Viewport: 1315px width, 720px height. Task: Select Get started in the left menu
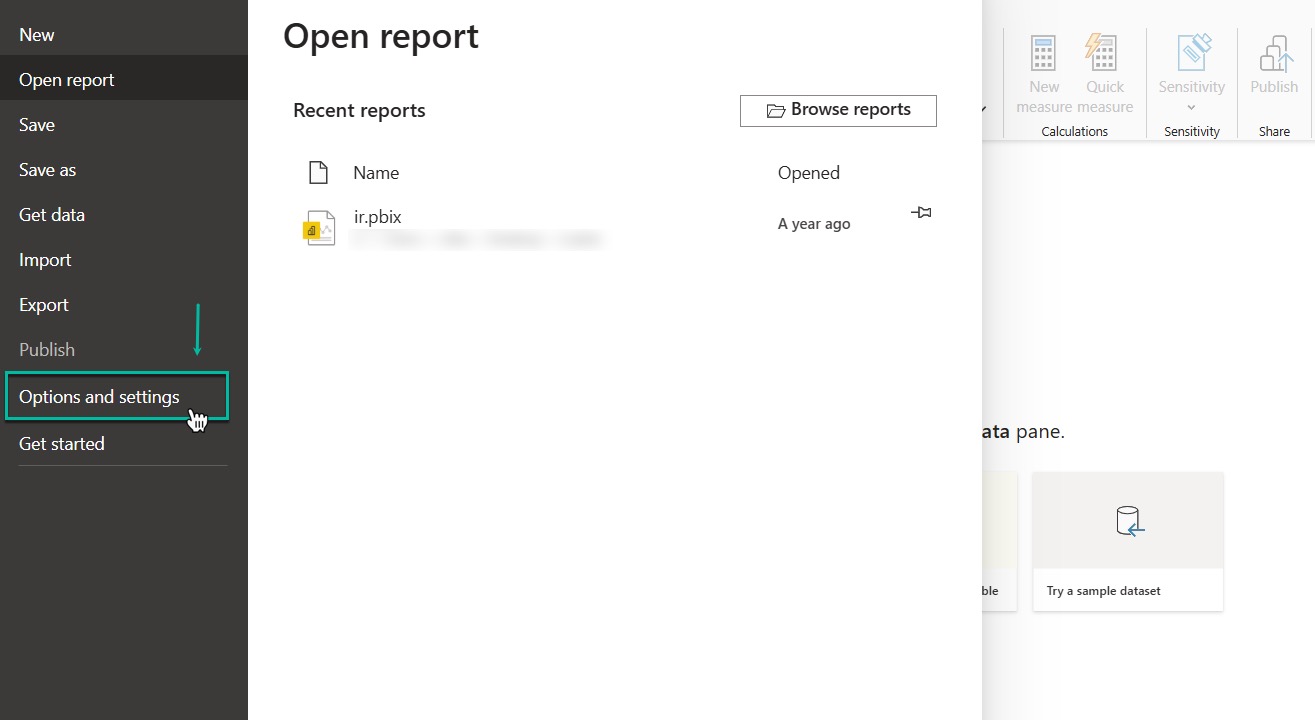tap(62, 444)
